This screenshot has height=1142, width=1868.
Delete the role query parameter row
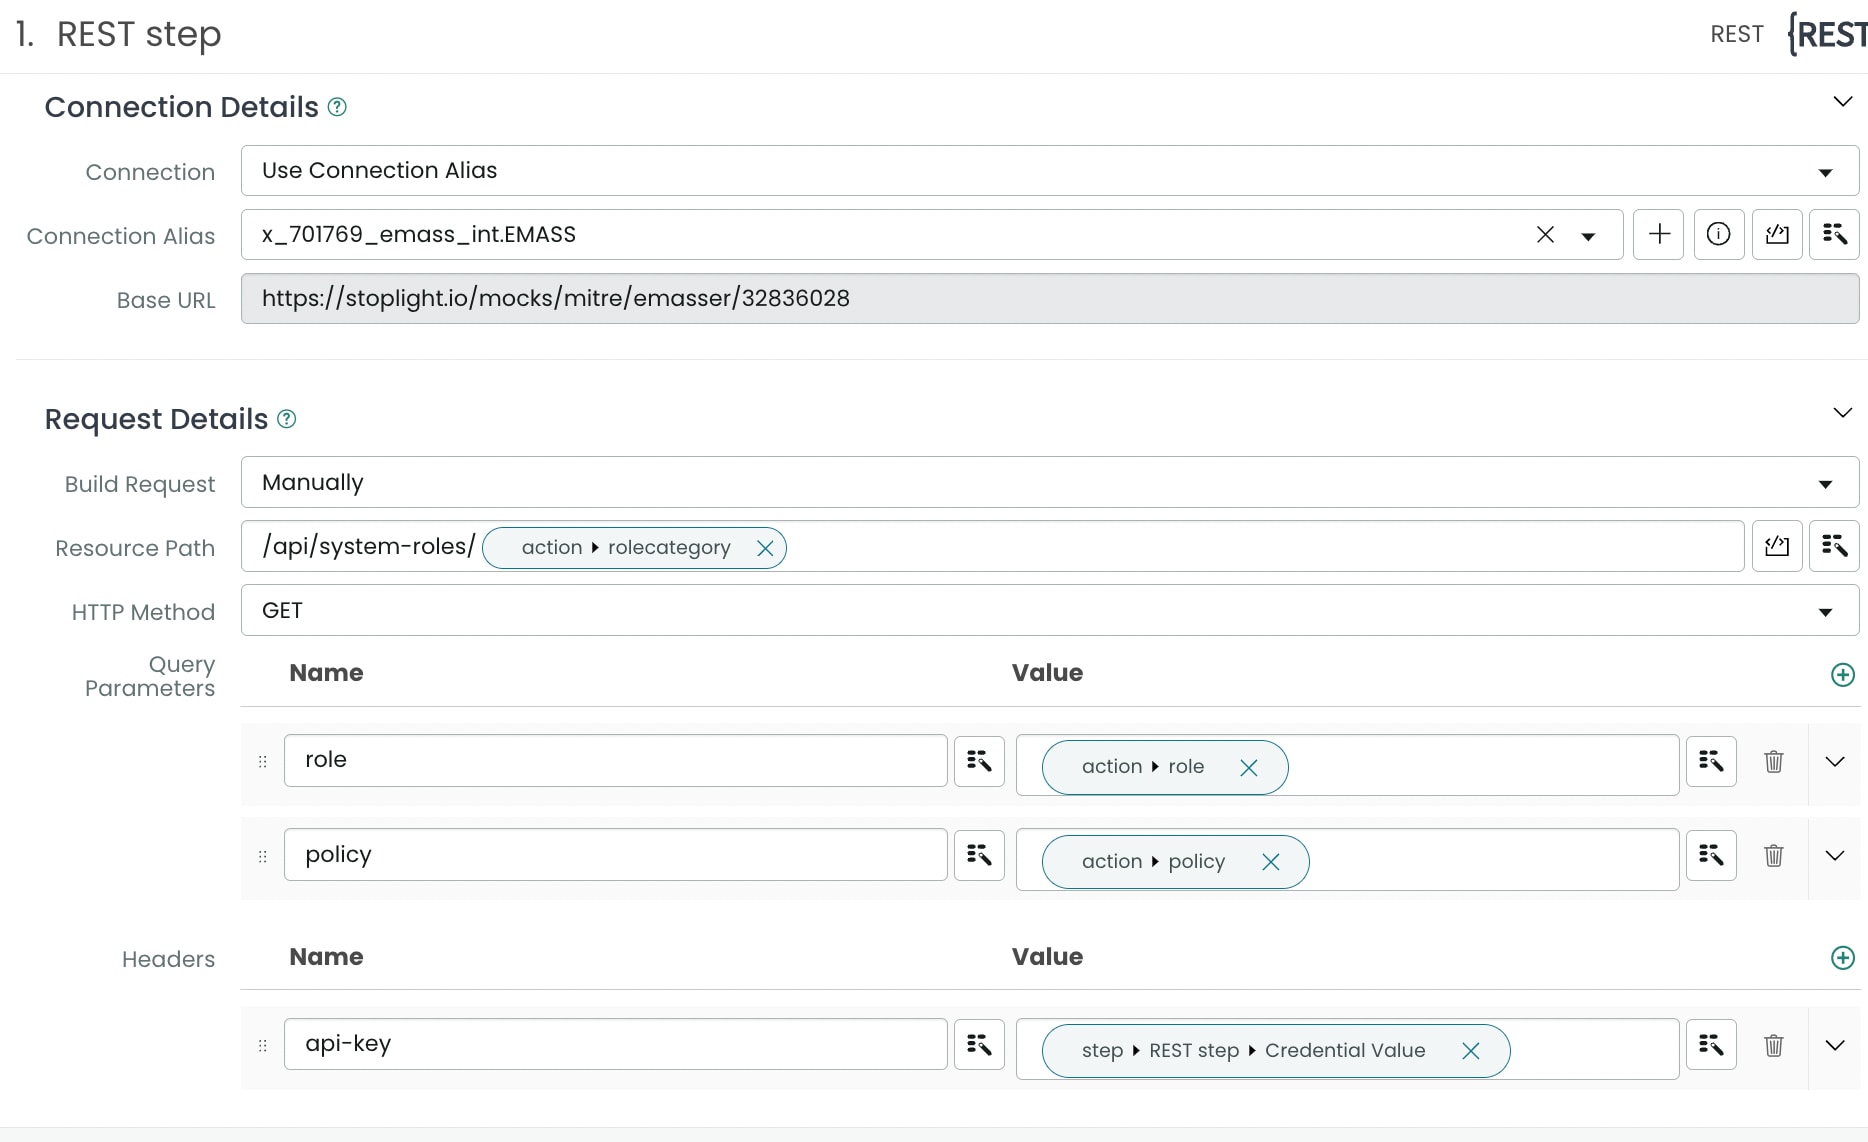point(1773,762)
